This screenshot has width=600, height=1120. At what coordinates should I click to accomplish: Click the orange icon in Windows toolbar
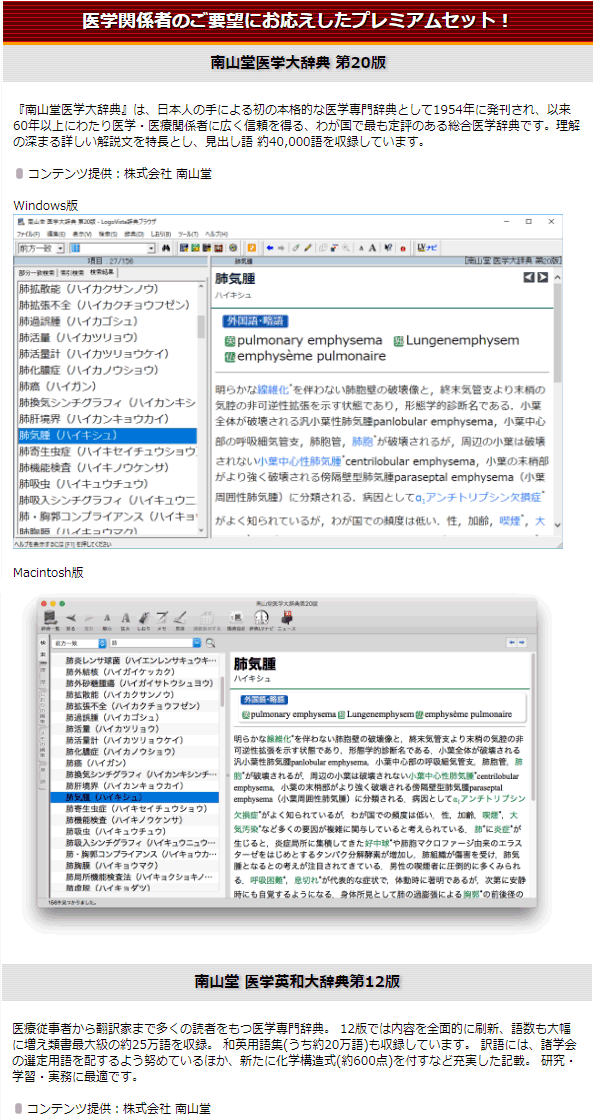pyautogui.click(x=251, y=248)
